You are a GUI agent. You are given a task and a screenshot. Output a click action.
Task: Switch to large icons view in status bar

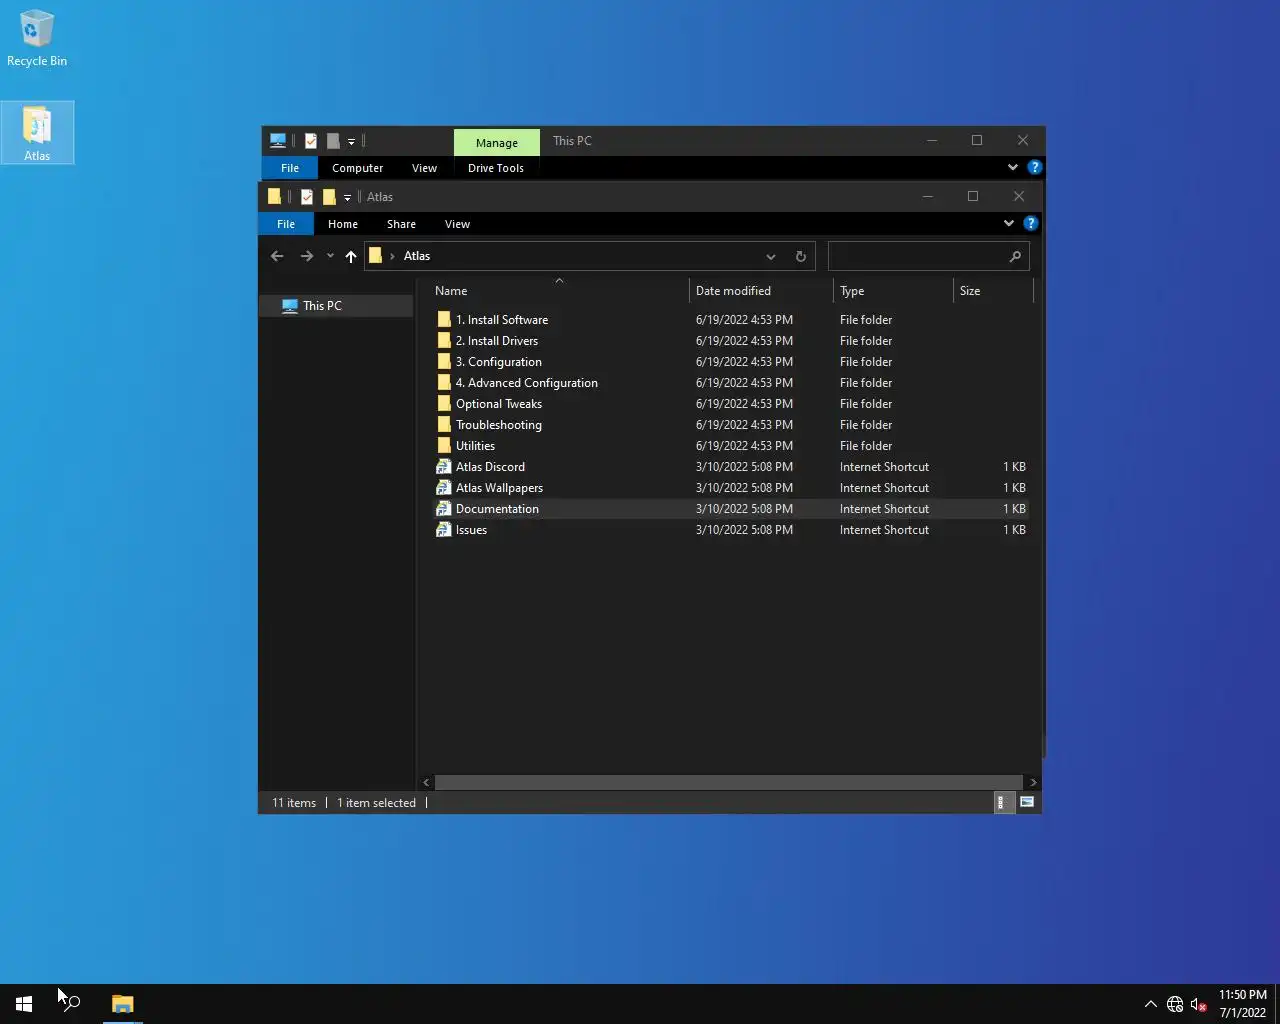(1026, 802)
